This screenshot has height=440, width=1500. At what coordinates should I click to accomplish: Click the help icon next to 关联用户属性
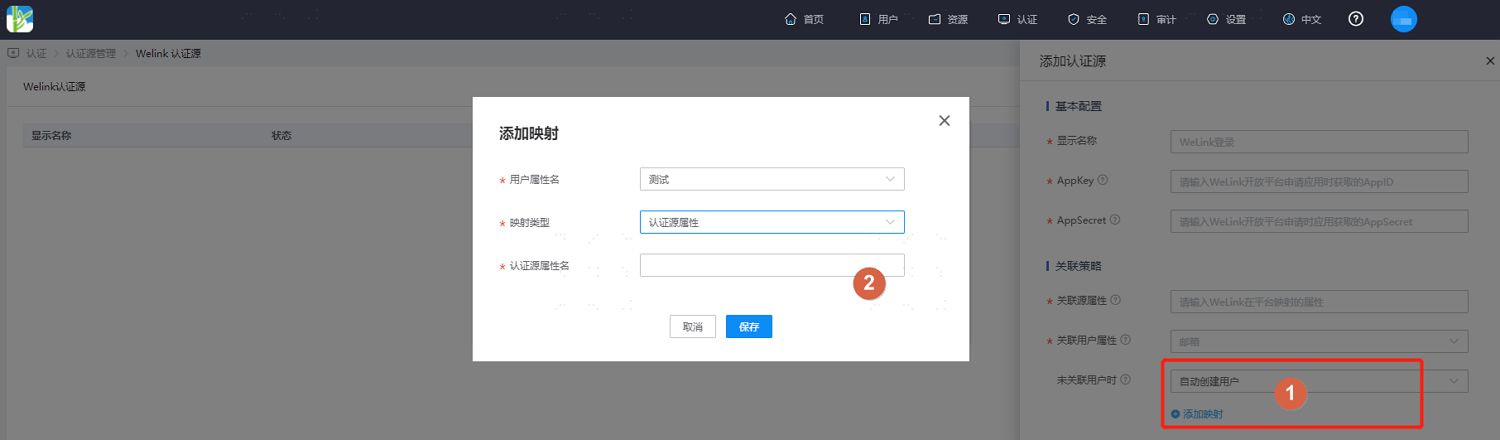point(1126,340)
